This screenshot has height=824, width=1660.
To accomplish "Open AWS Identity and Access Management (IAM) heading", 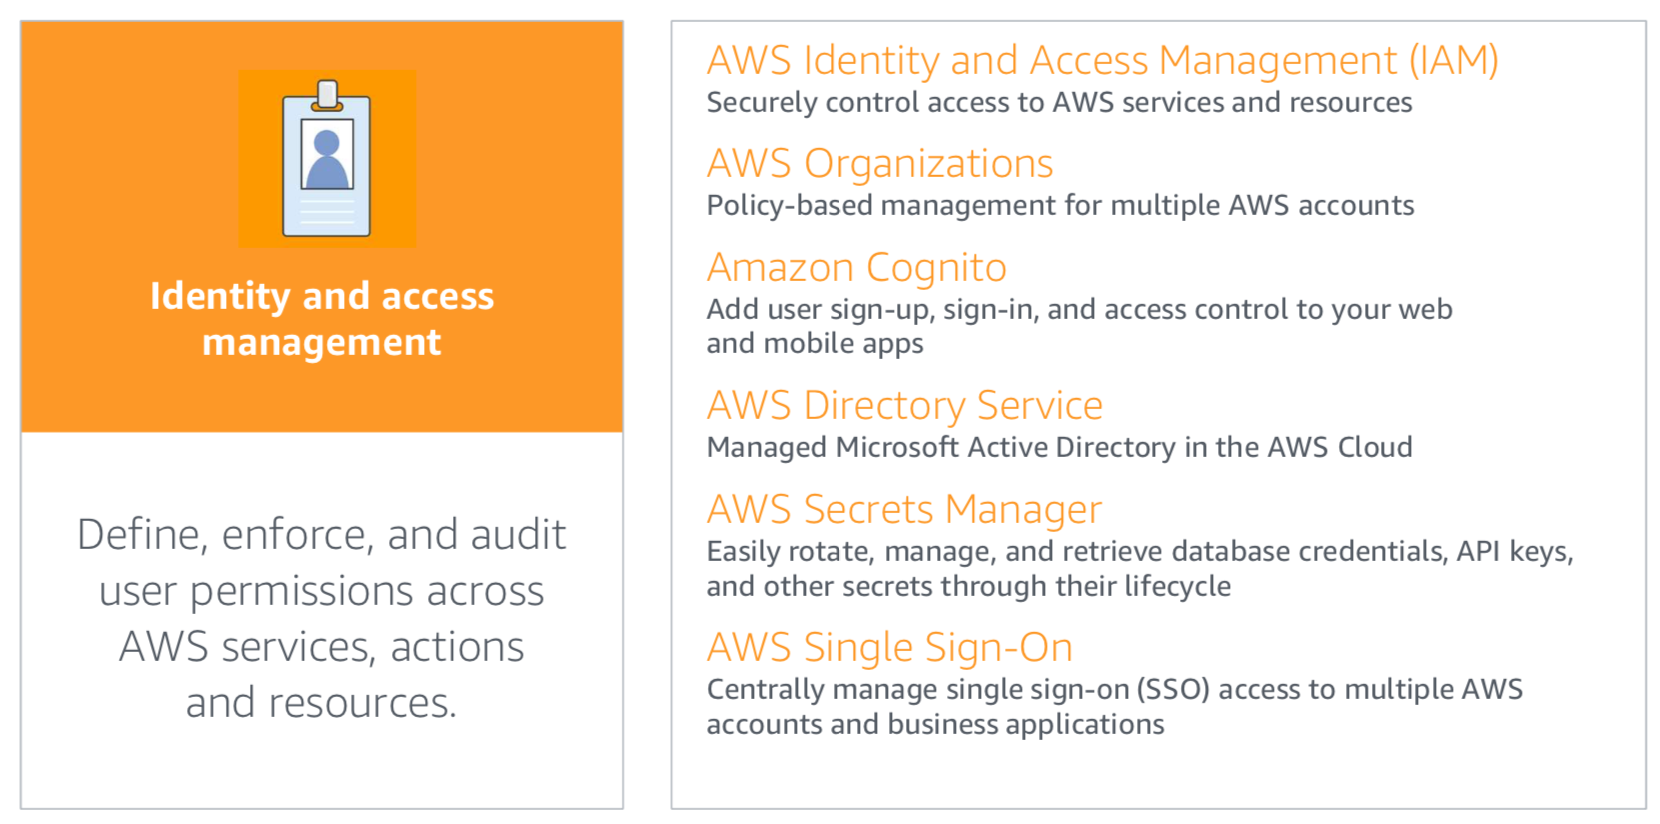I will pyautogui.click(x=1102, y=61).
